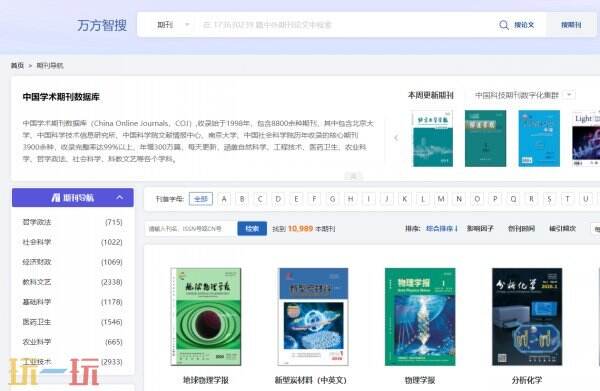
Task: Filter journals by letter D
Action: (x=278, y=199)
